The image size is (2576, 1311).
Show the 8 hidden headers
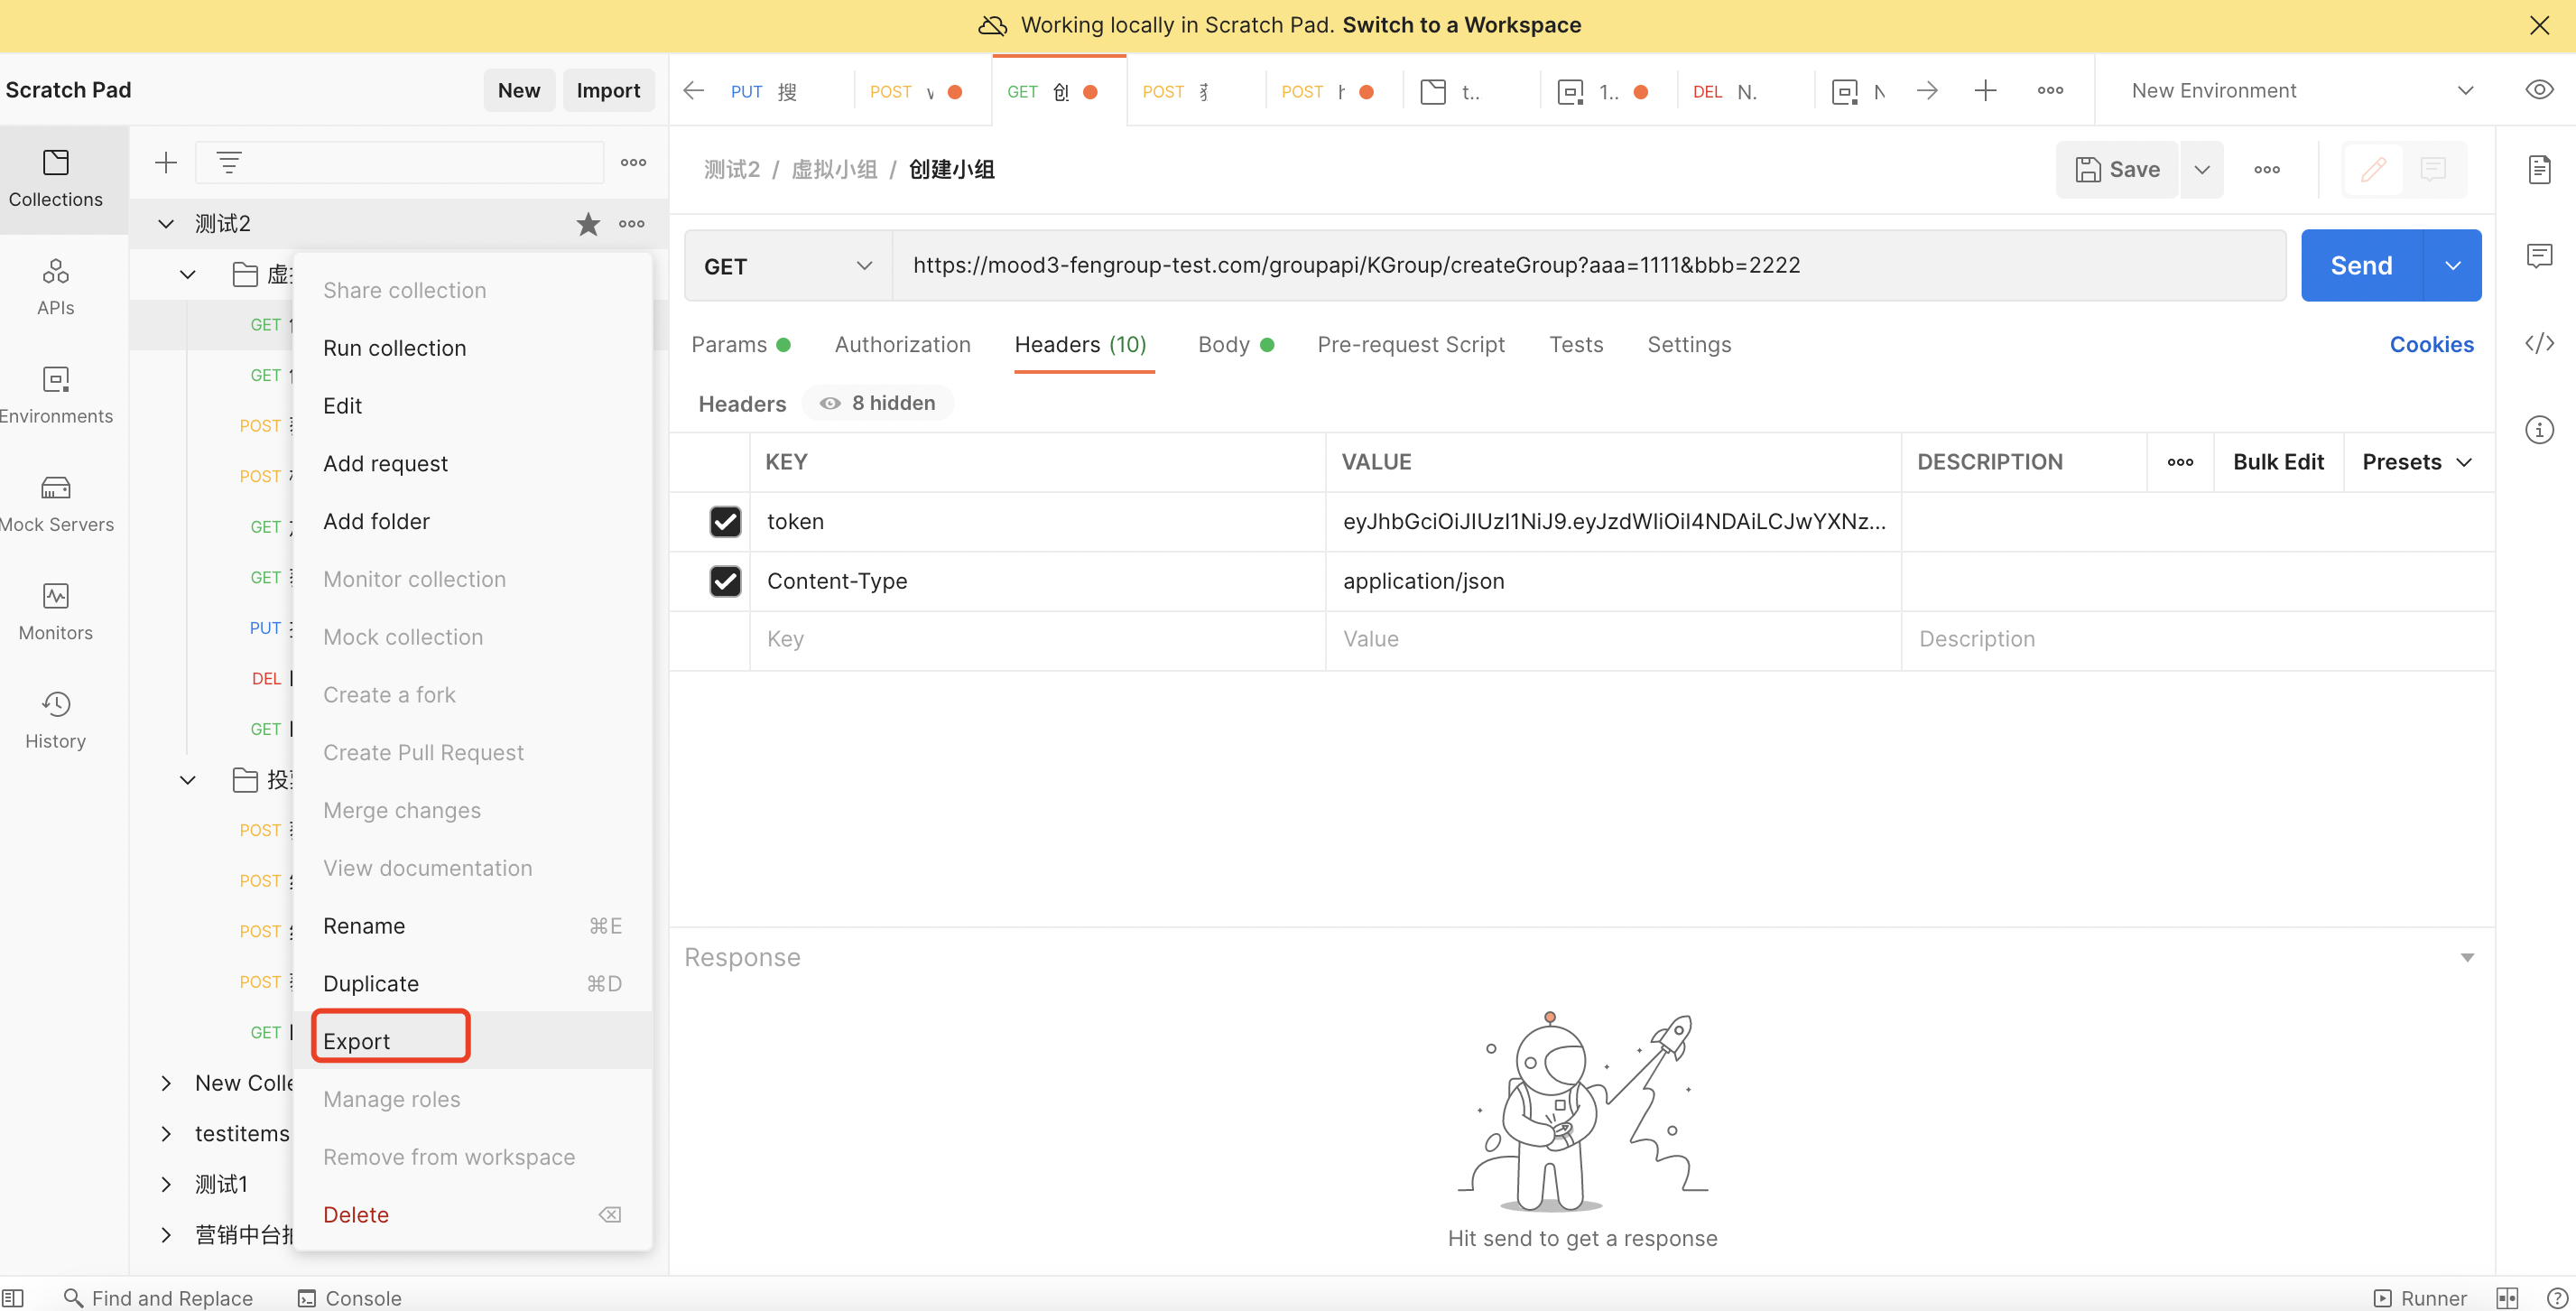pos(878,403)
